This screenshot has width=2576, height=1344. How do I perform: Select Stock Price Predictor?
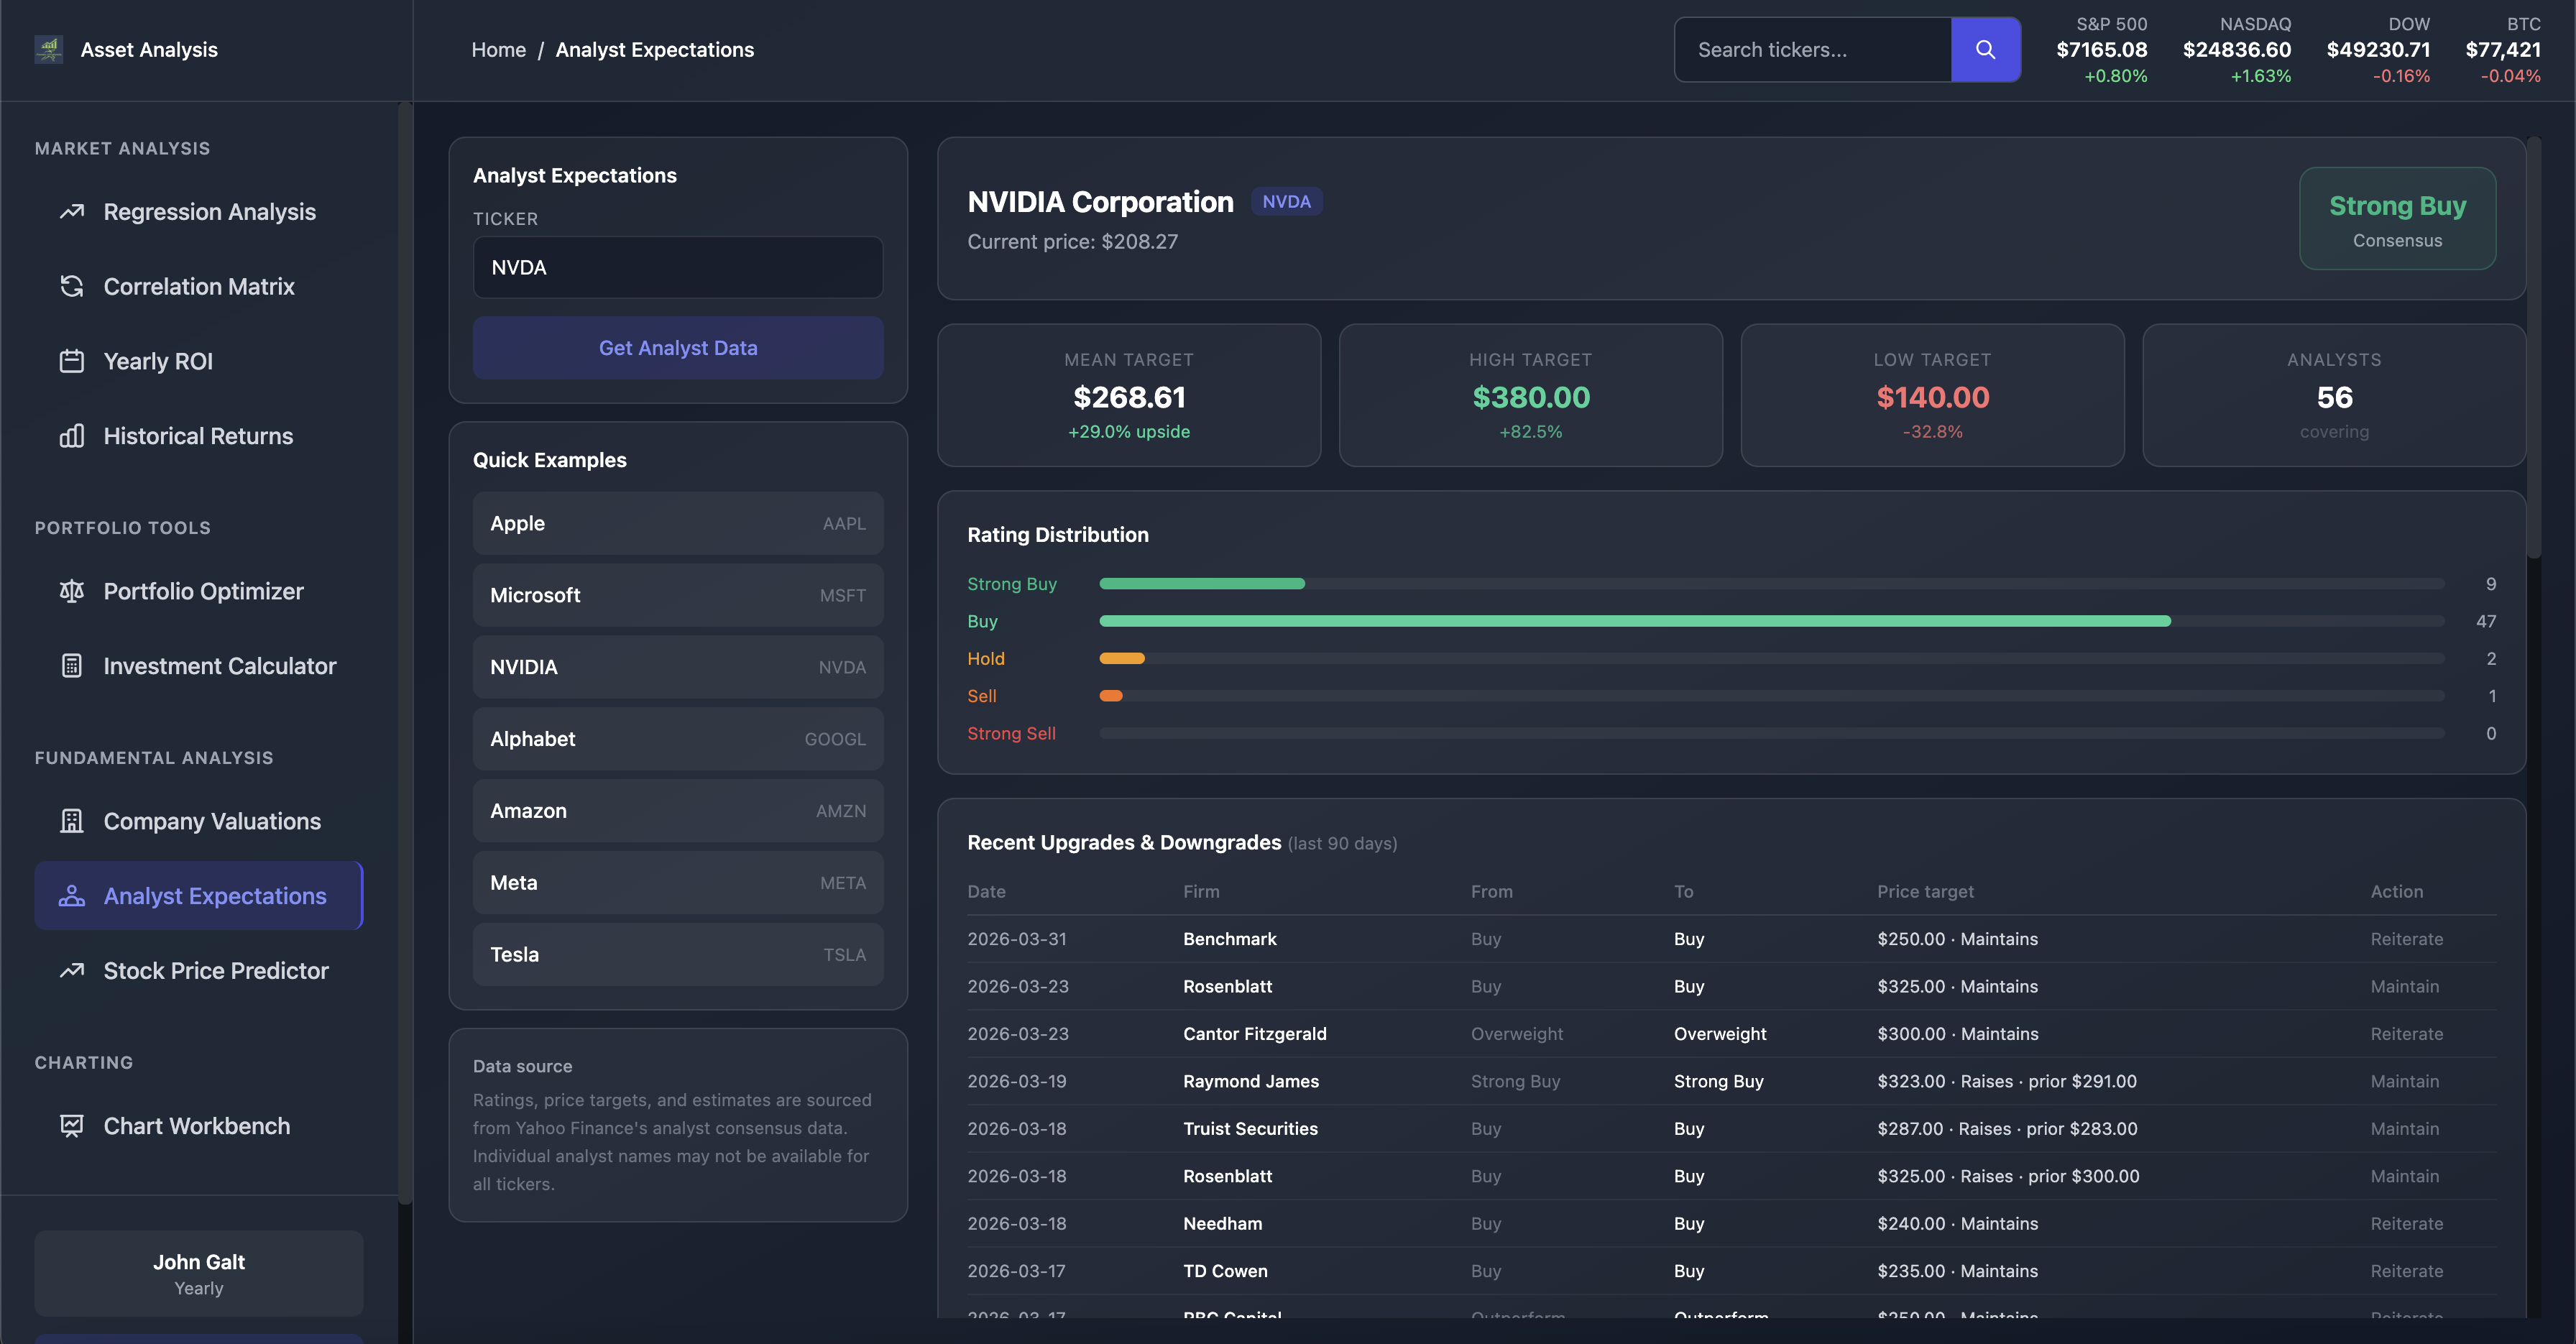(199, 971)
